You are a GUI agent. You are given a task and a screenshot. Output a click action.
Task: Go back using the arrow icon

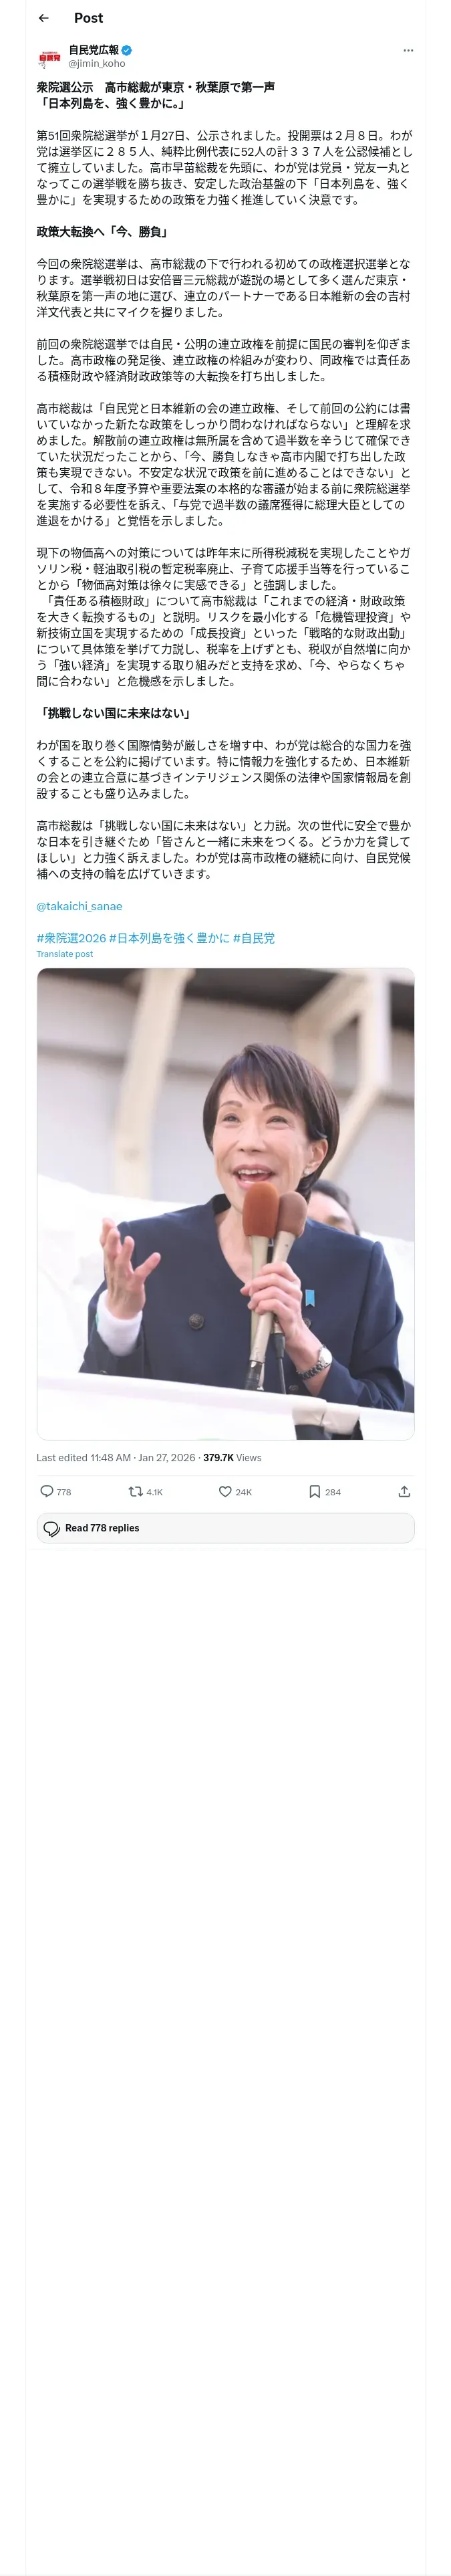(x=43, y=18)
